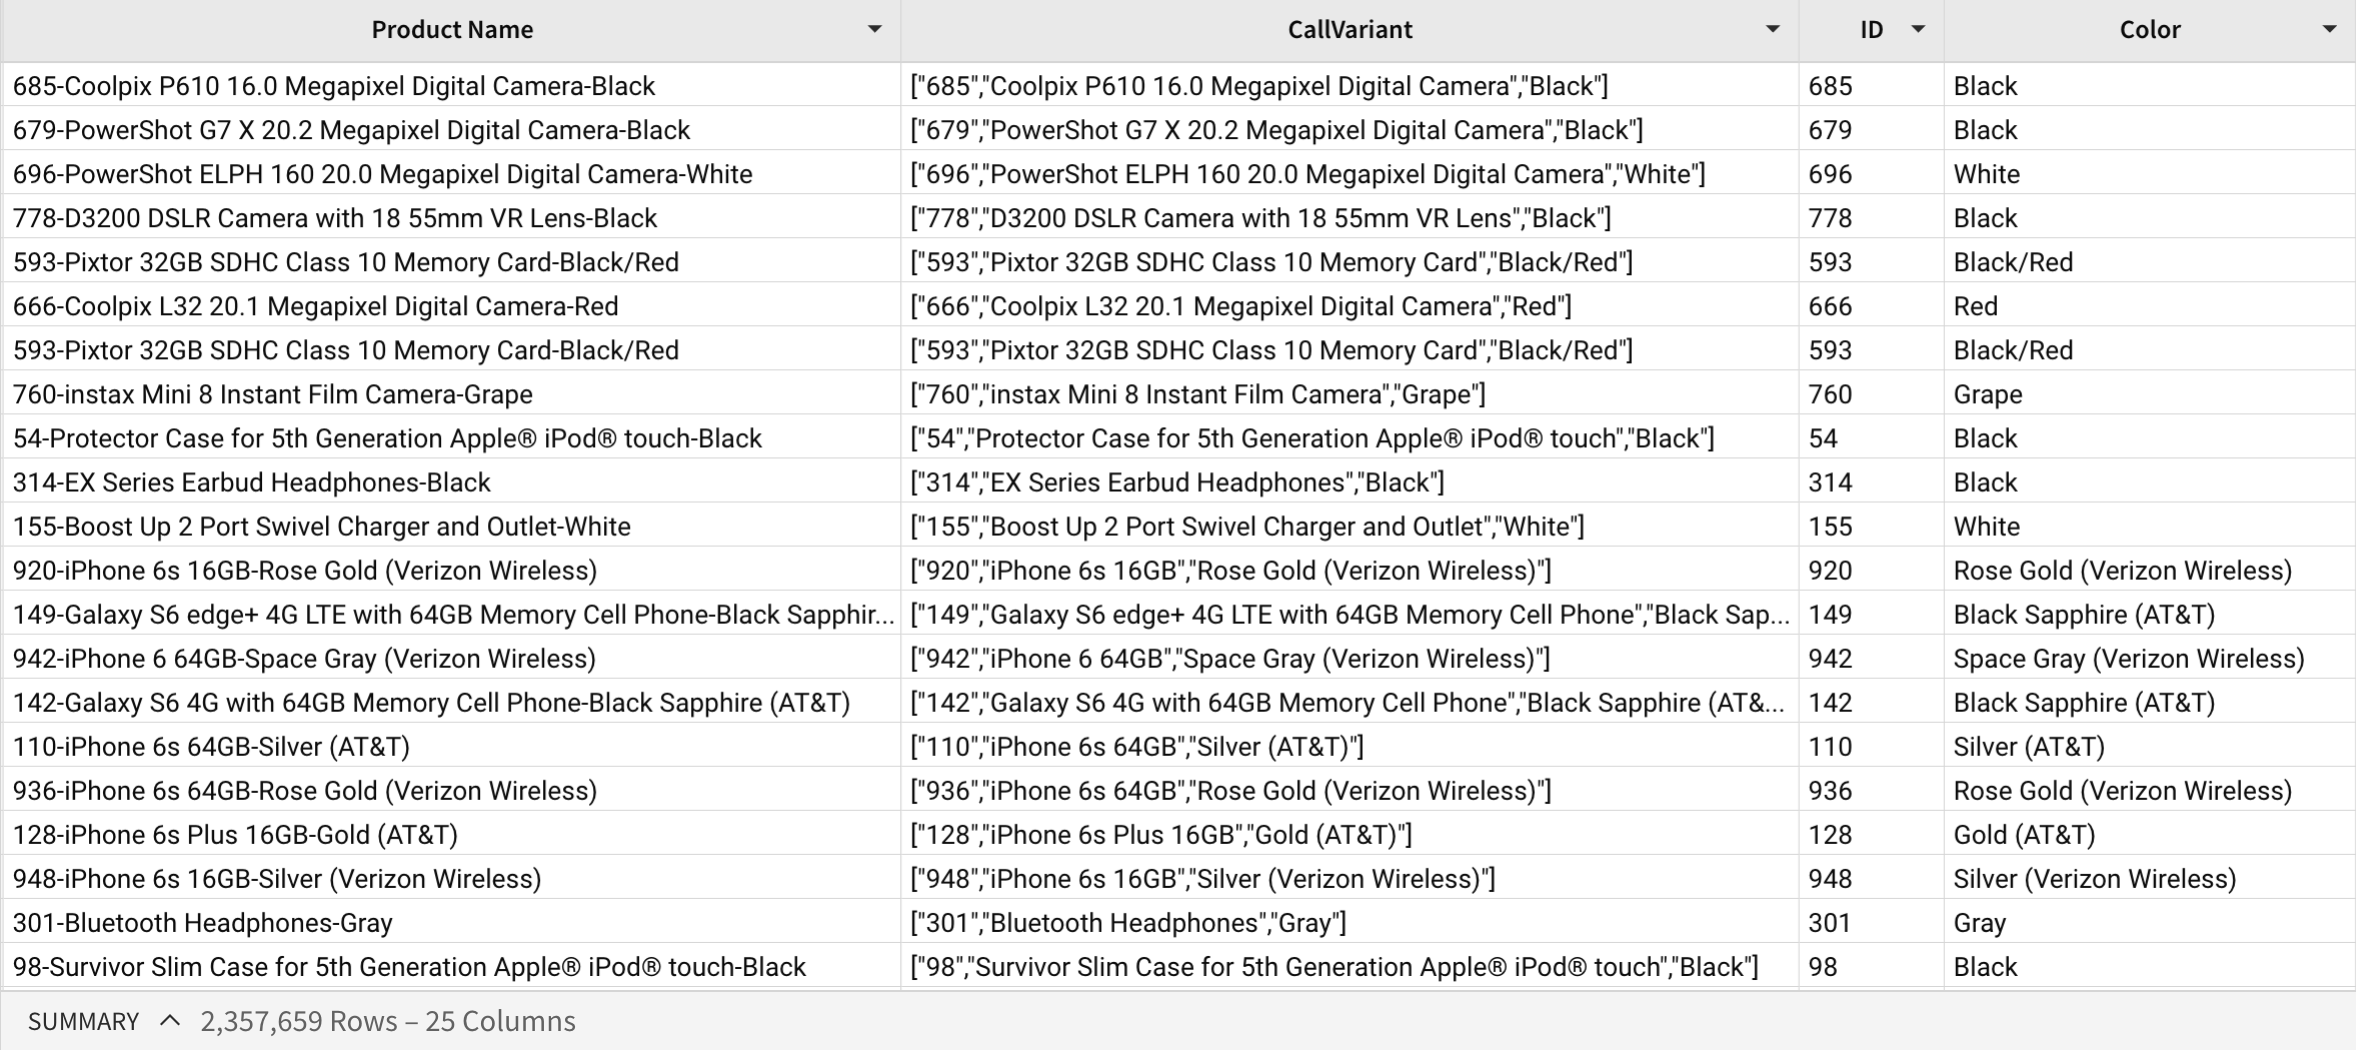Viewport: 2356px width, 1050px height.
Task: Click the SUMMARY label in the footer
Action: point(83,1021)
